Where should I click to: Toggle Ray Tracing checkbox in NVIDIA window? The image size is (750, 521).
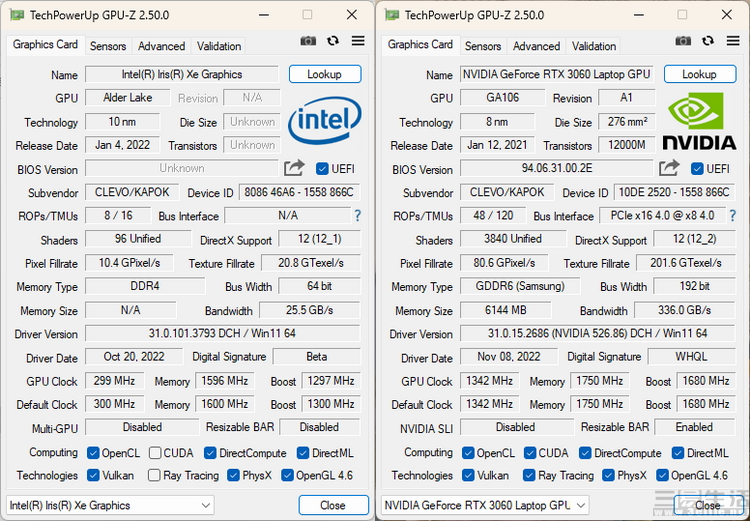tap(529, 476)
